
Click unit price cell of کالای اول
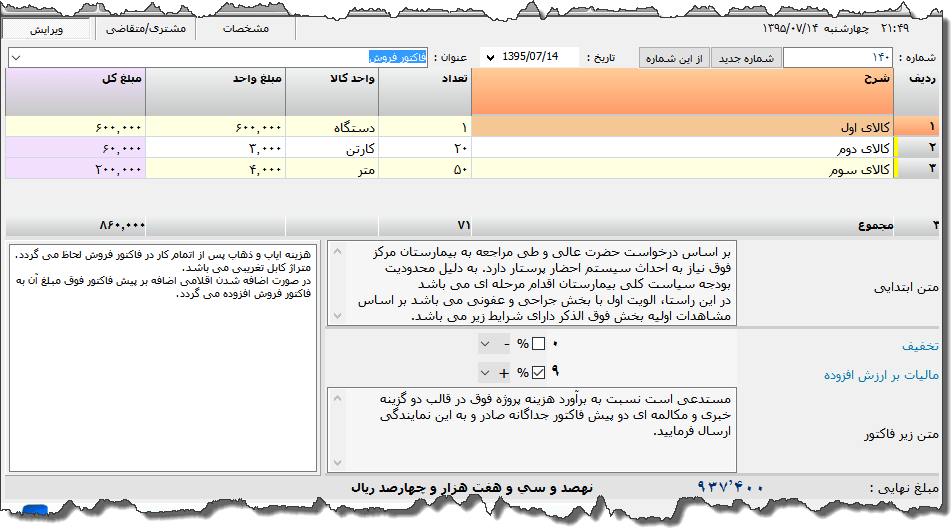(215, 127)
